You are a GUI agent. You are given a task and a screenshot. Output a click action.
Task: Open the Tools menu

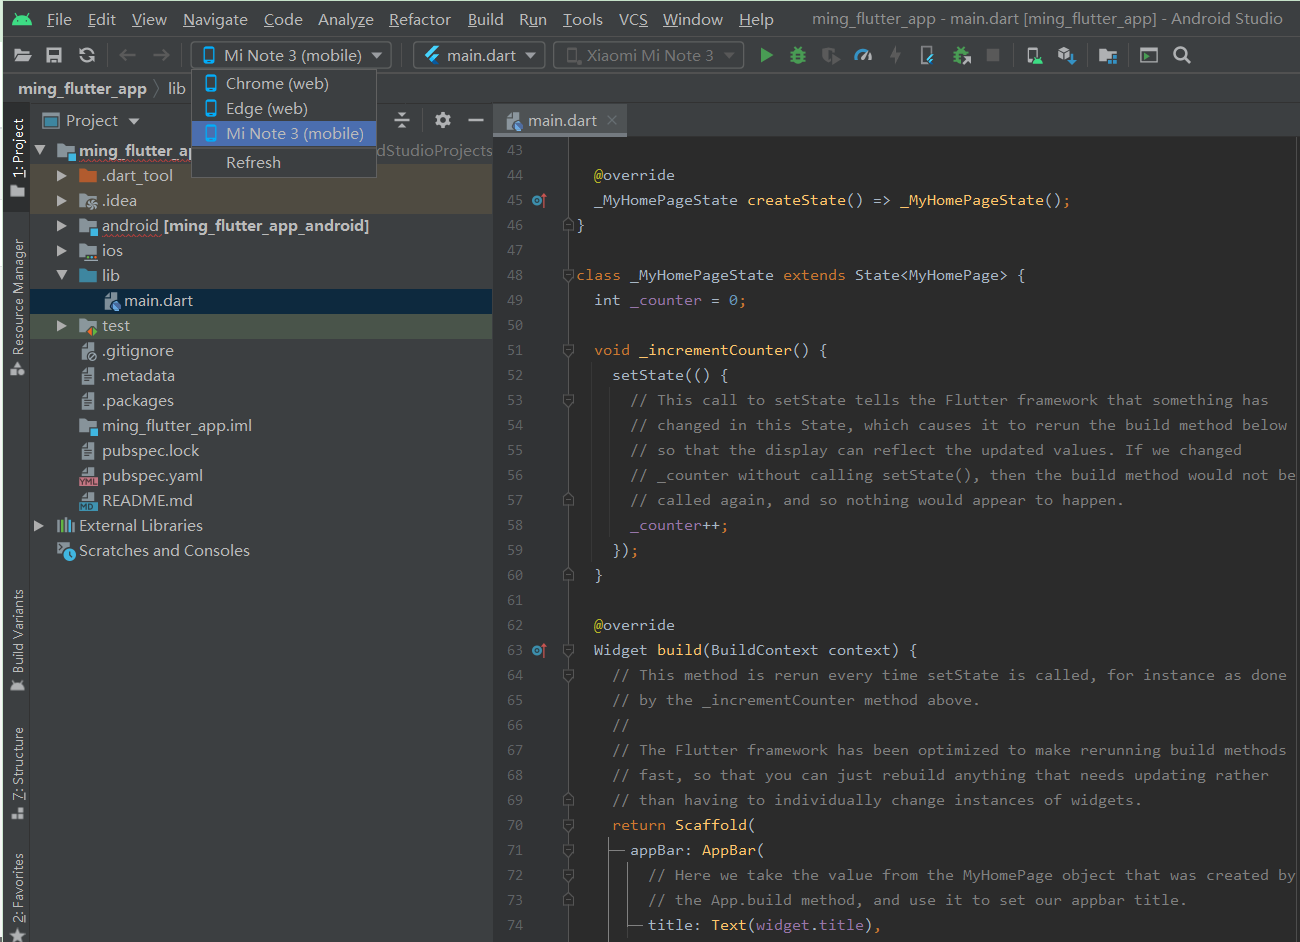[582, 20]
